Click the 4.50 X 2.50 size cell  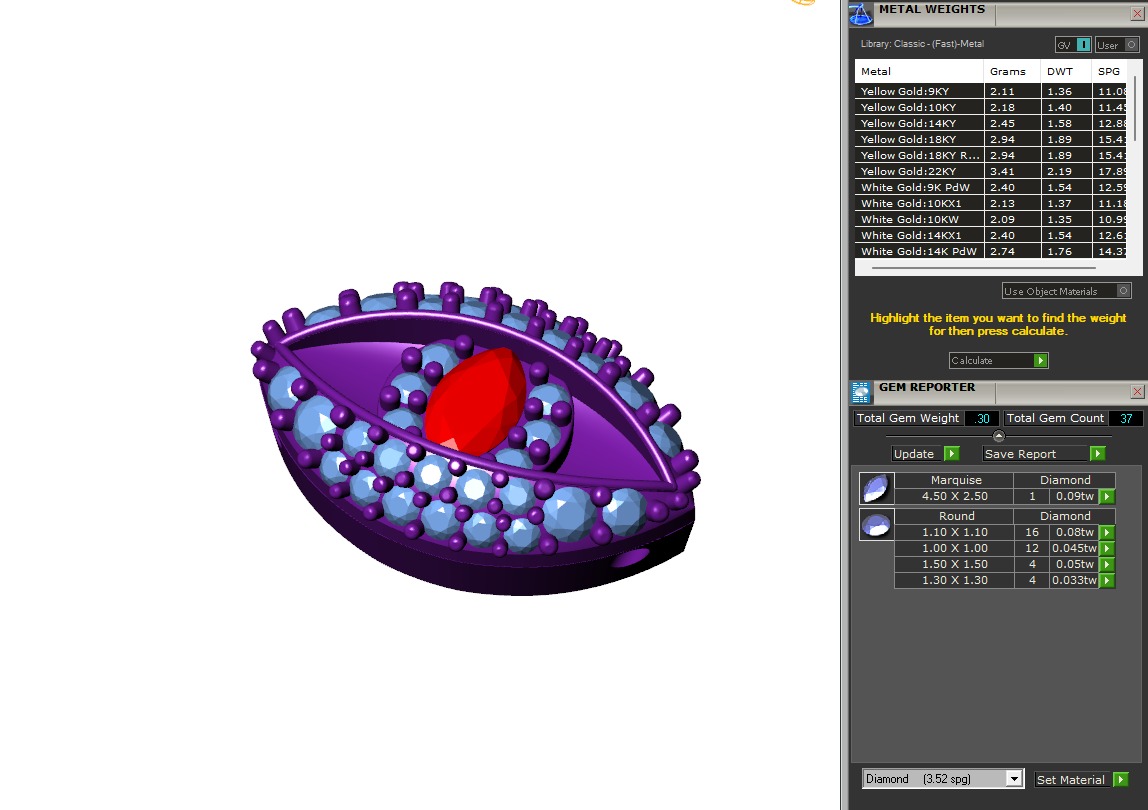click(x=955, y=497)
